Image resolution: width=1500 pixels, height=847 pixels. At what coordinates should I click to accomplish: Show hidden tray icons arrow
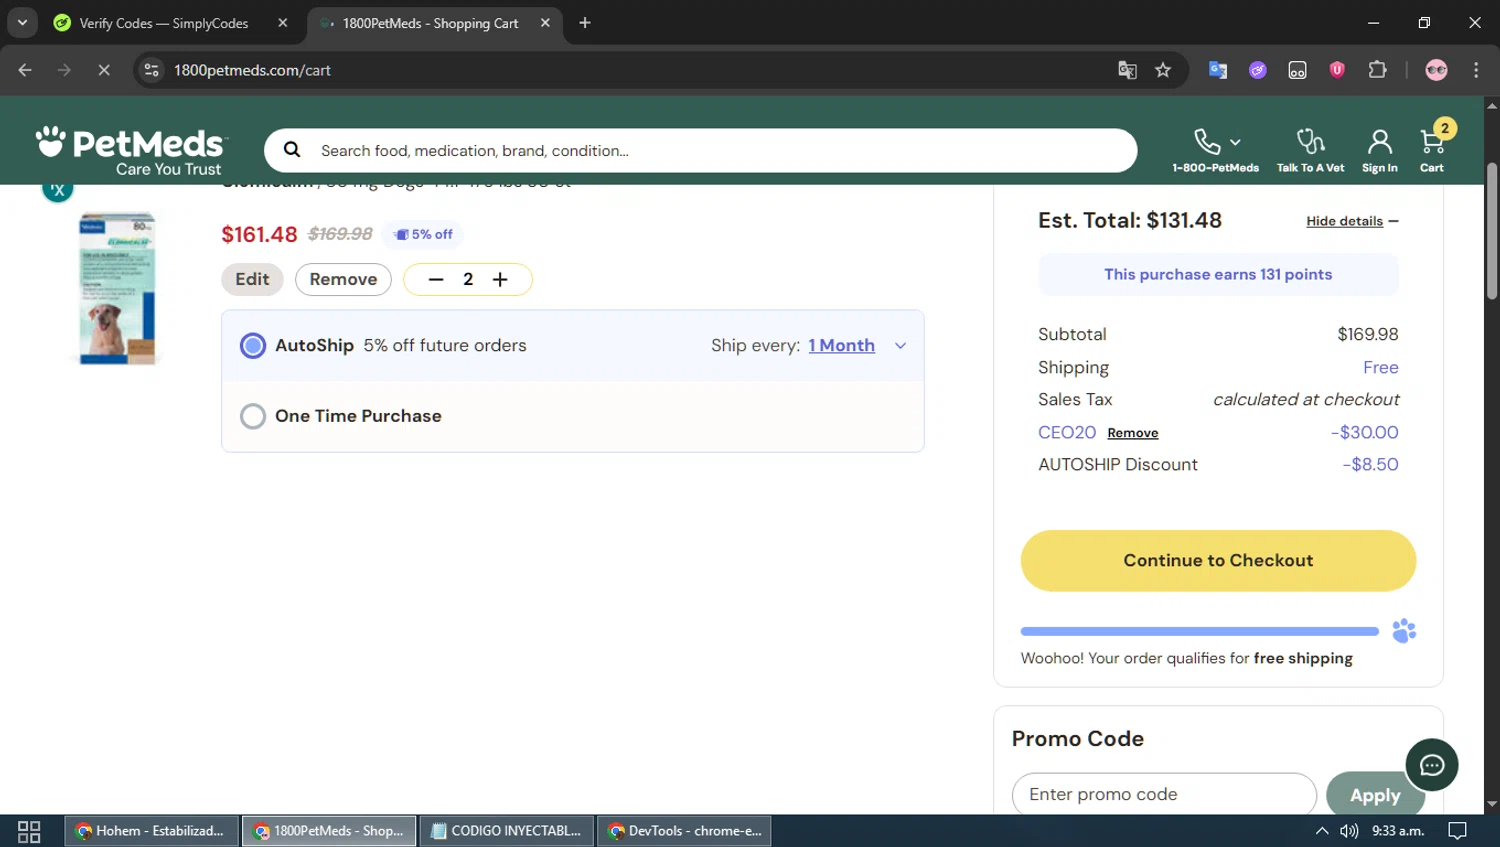click(1322, 831)
